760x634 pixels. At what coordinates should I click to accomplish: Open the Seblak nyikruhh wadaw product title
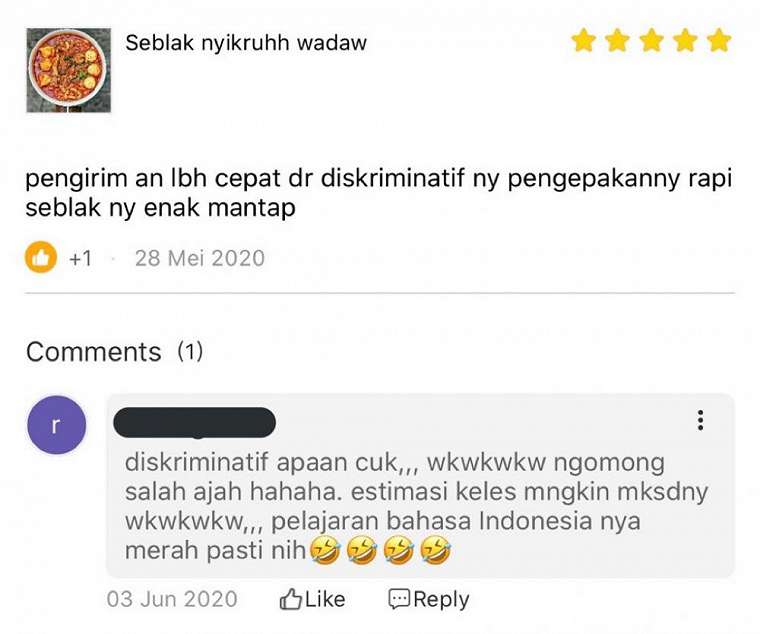tap(246, 43)
